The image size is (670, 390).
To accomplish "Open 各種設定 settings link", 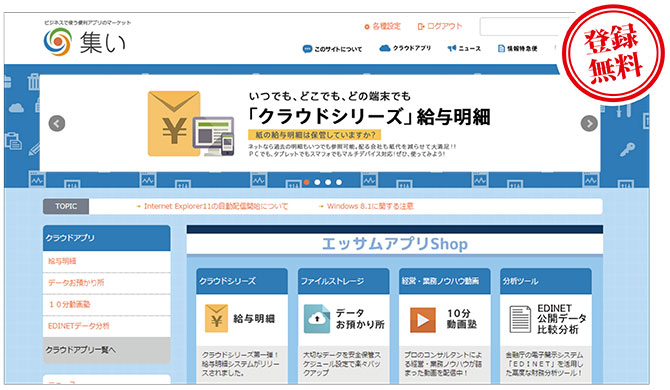I will (386, 26).
